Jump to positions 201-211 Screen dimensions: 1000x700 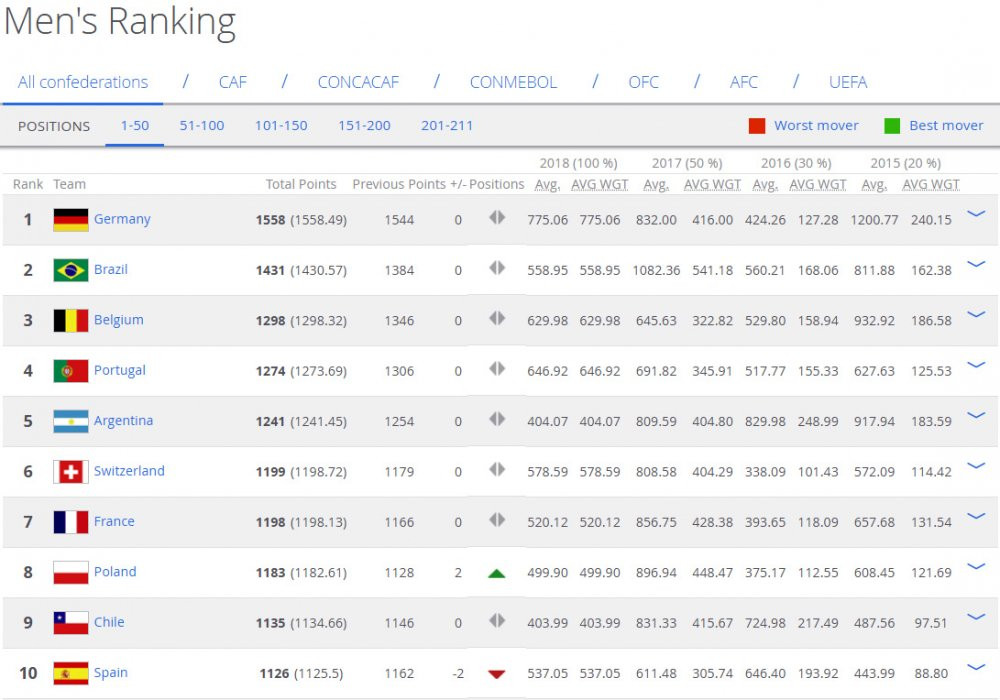click(447, 126)
